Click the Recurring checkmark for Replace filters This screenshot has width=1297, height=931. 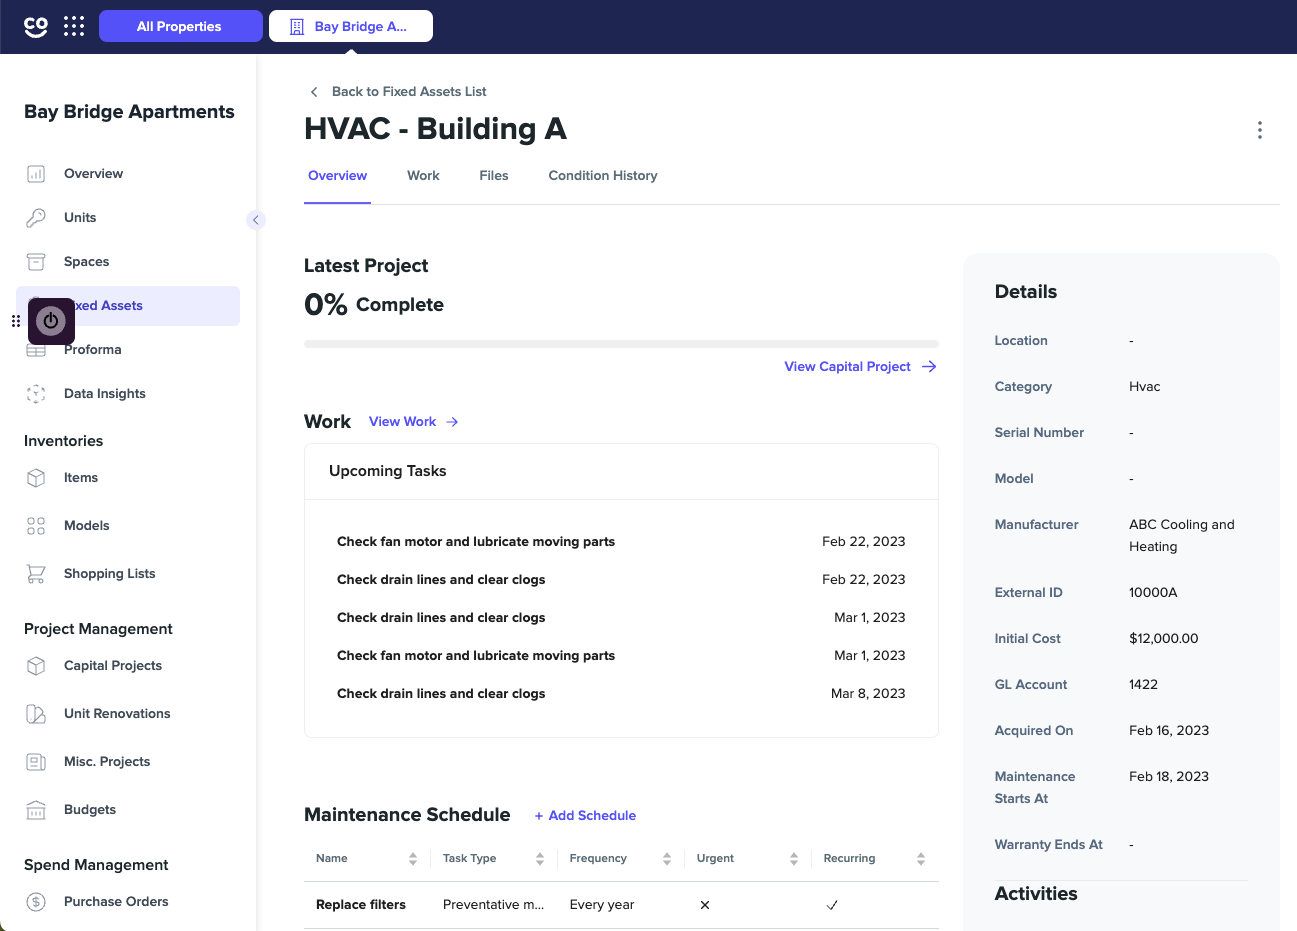[832, 905]
